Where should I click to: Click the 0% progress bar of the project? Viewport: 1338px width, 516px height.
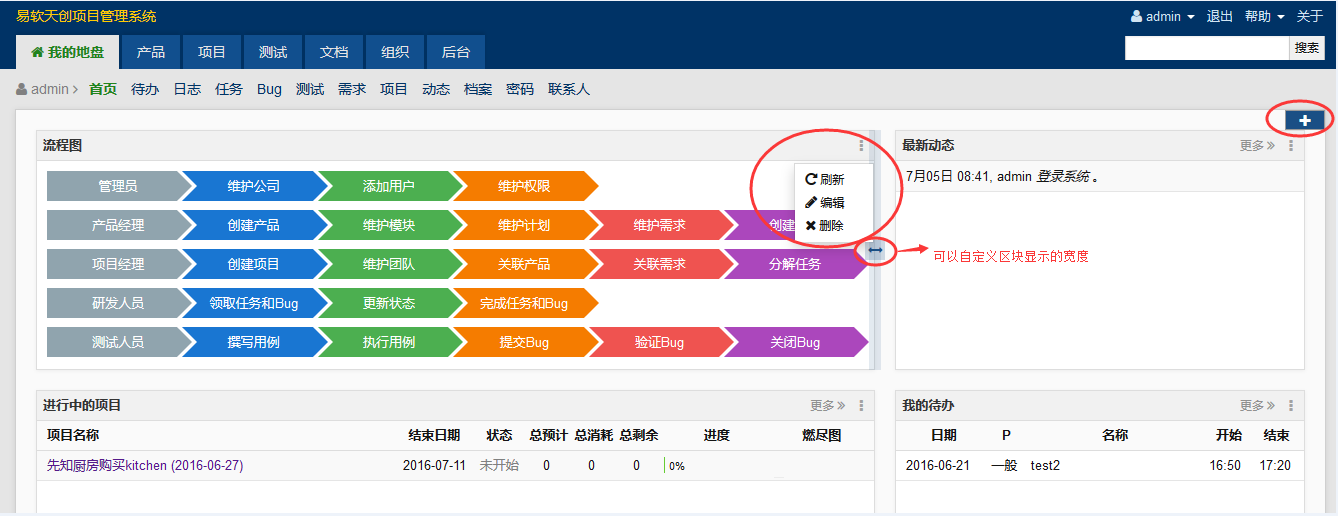click(x=675, y=466)
